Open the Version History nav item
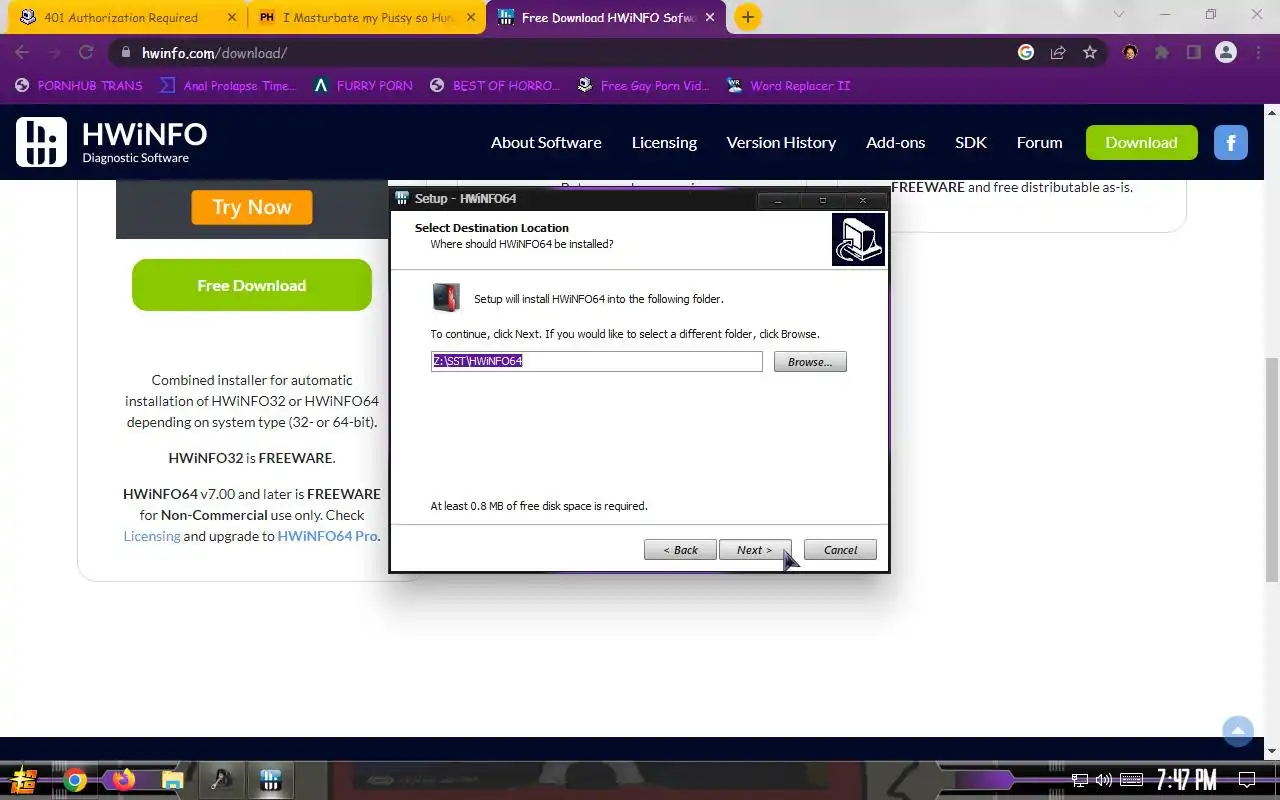1280x800 pixels. [x=781, y=142]
